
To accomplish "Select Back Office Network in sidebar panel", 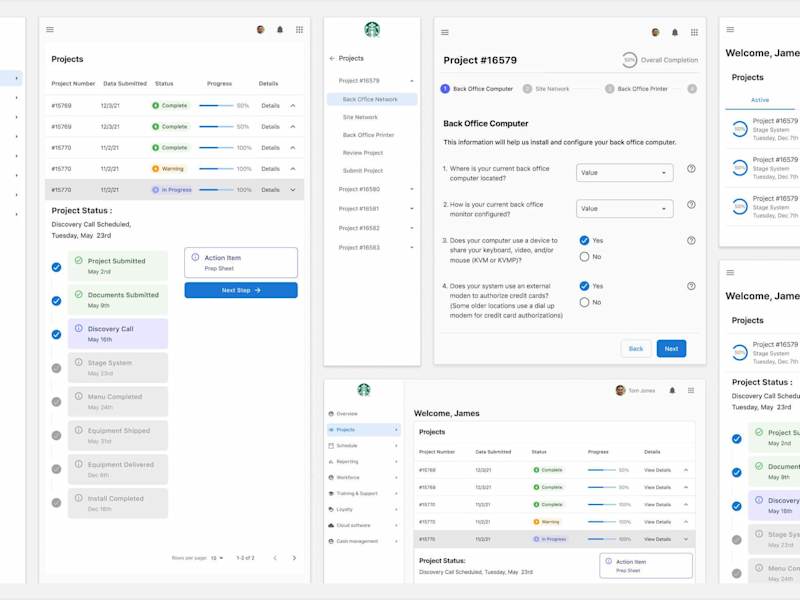I will pos(372,99).
